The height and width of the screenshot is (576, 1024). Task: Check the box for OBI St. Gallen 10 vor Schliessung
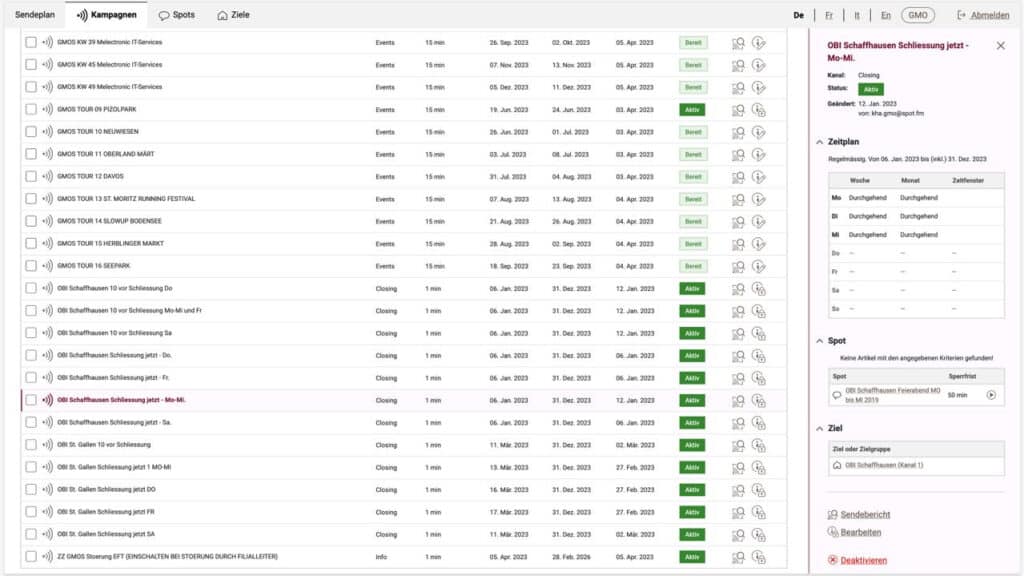pyautogui.click(x=31, y=445)
